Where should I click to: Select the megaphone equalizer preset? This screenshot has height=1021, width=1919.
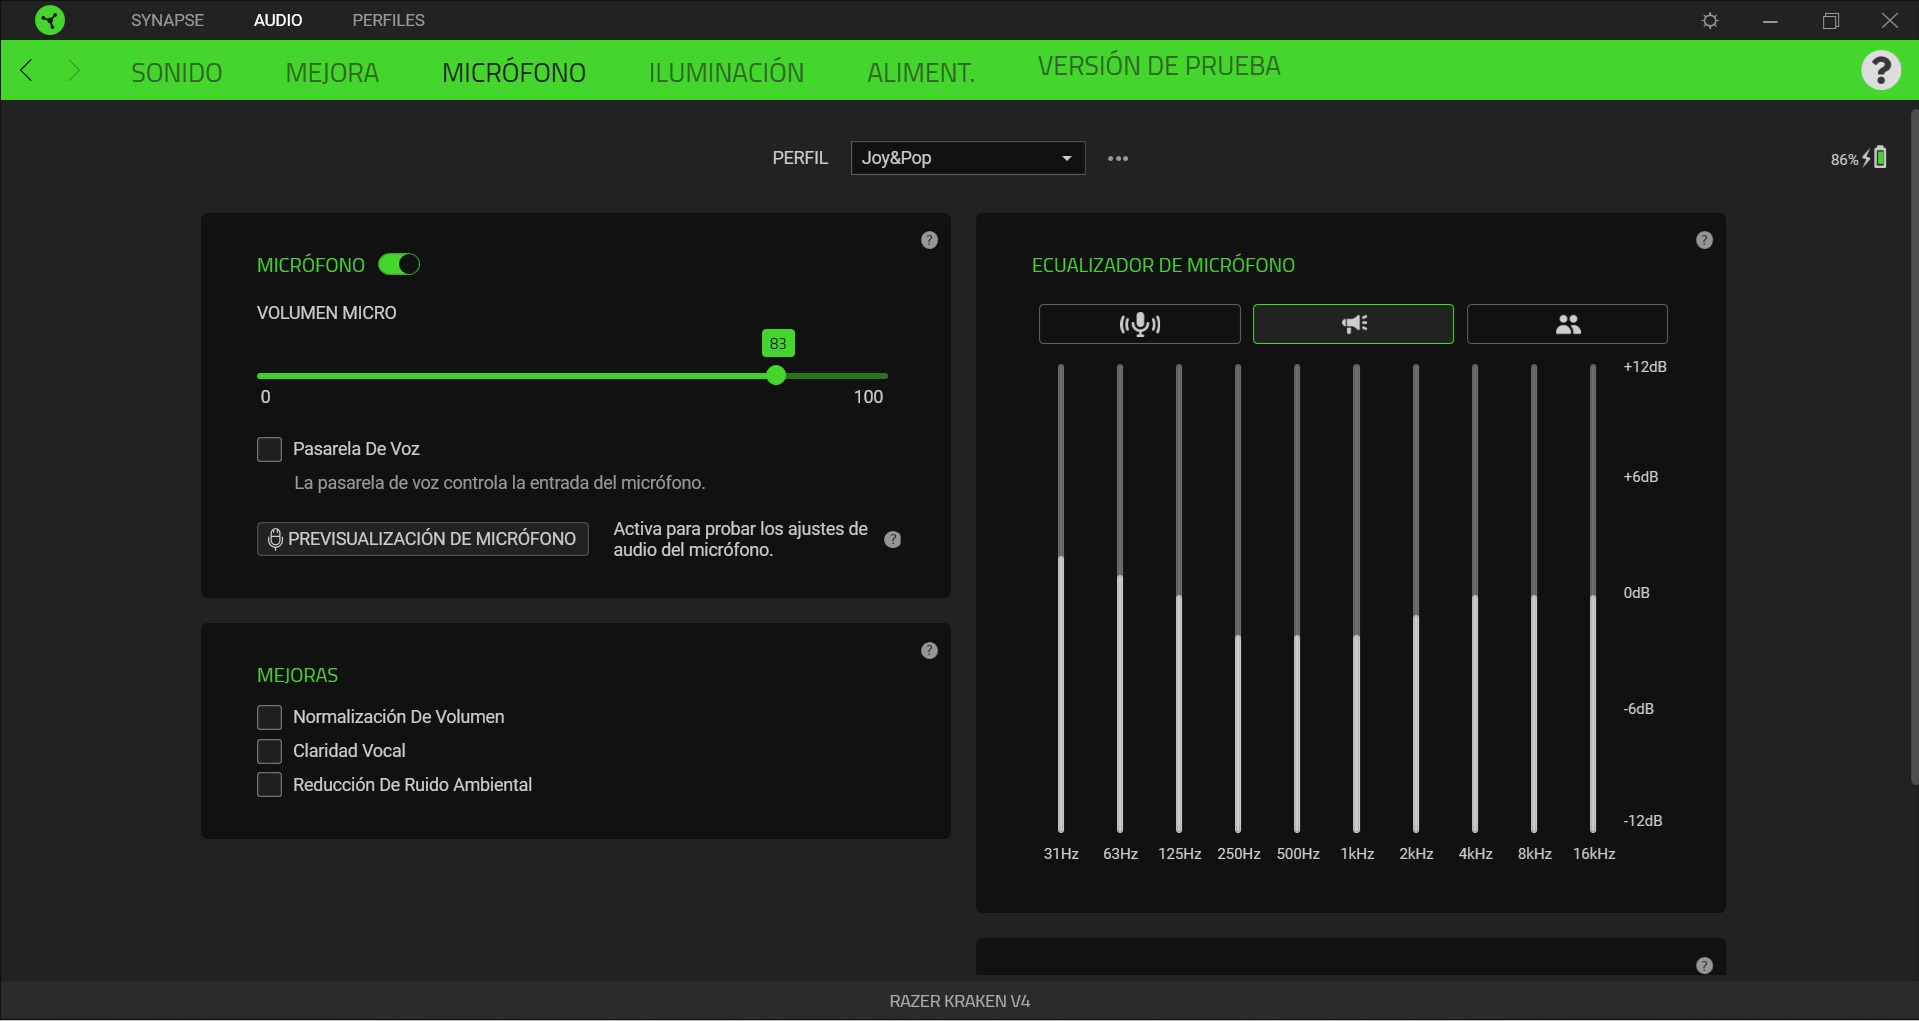point(1352,324)
